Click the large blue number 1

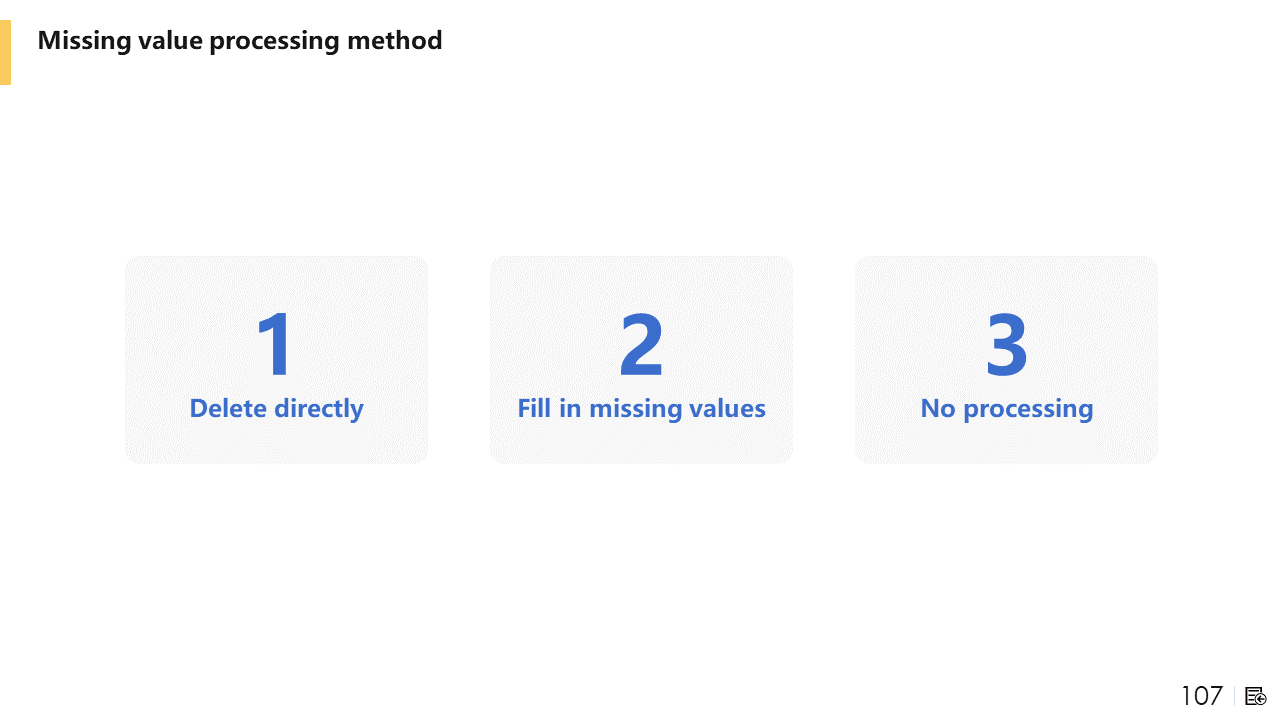point(276,345)
